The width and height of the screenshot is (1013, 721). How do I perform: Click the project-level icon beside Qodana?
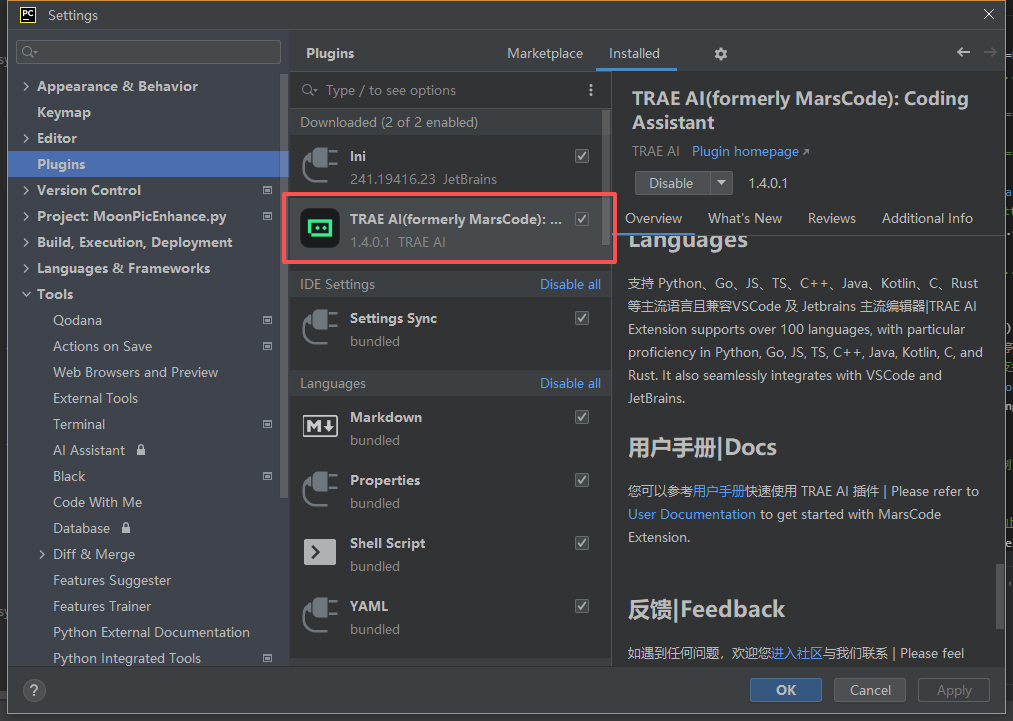267,320
